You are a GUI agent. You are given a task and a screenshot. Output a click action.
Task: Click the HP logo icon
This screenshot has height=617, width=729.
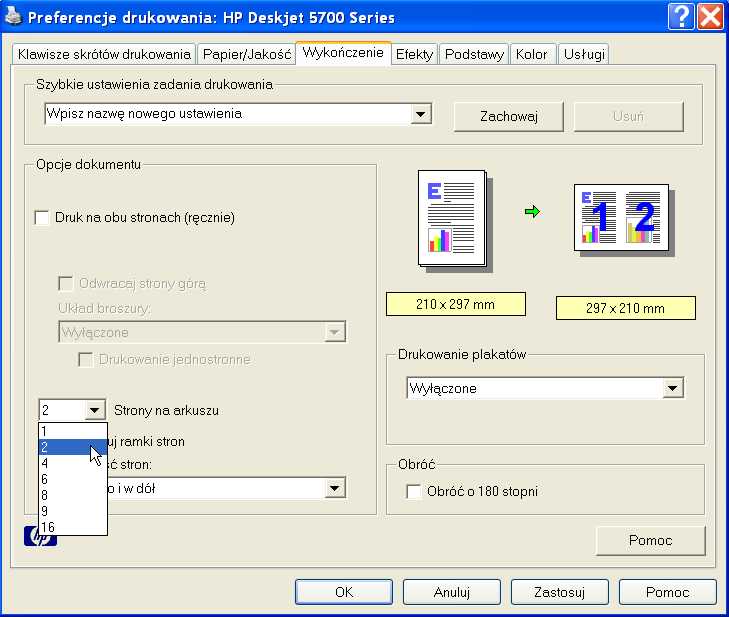[x=40, y=537]
